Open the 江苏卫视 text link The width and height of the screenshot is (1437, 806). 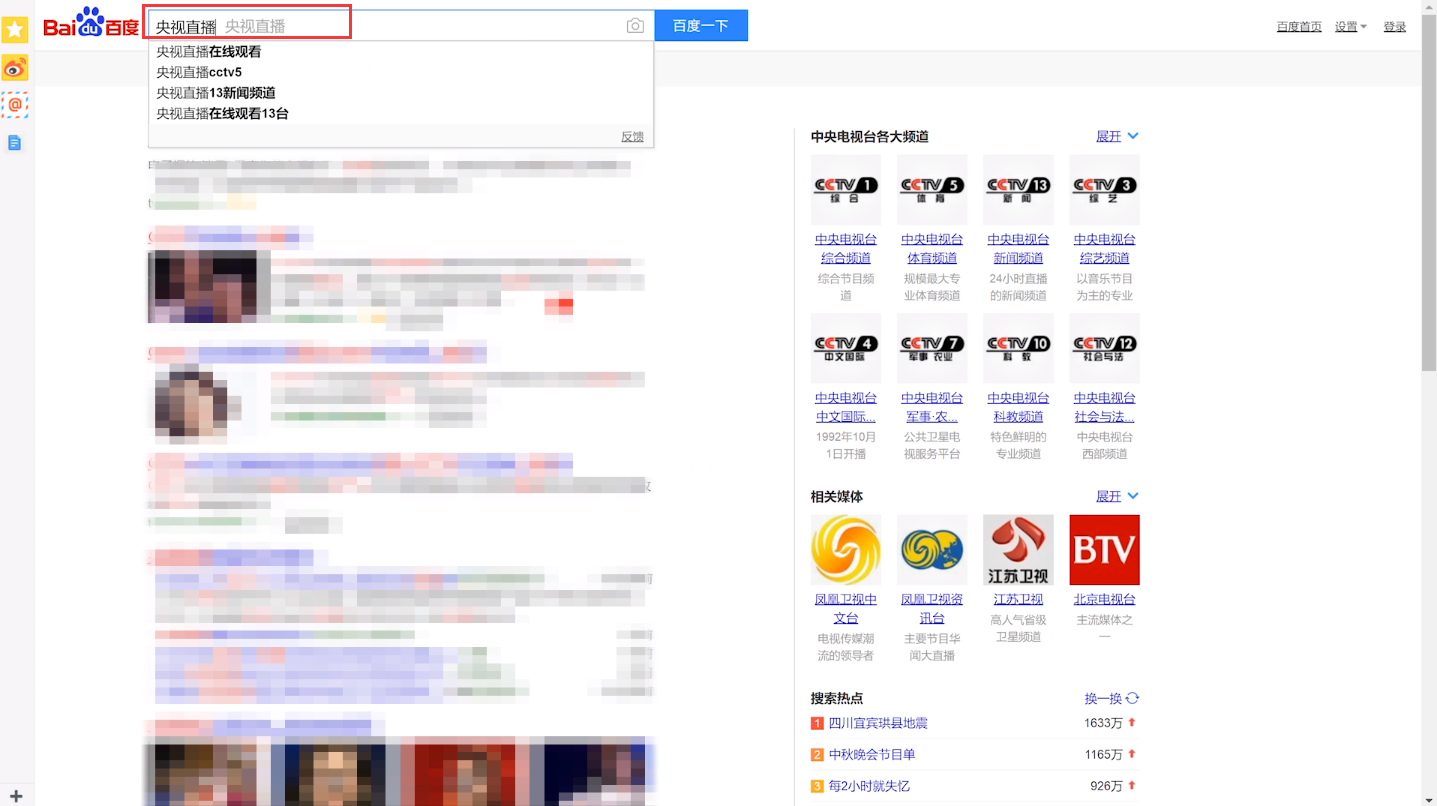point(1018,599)
